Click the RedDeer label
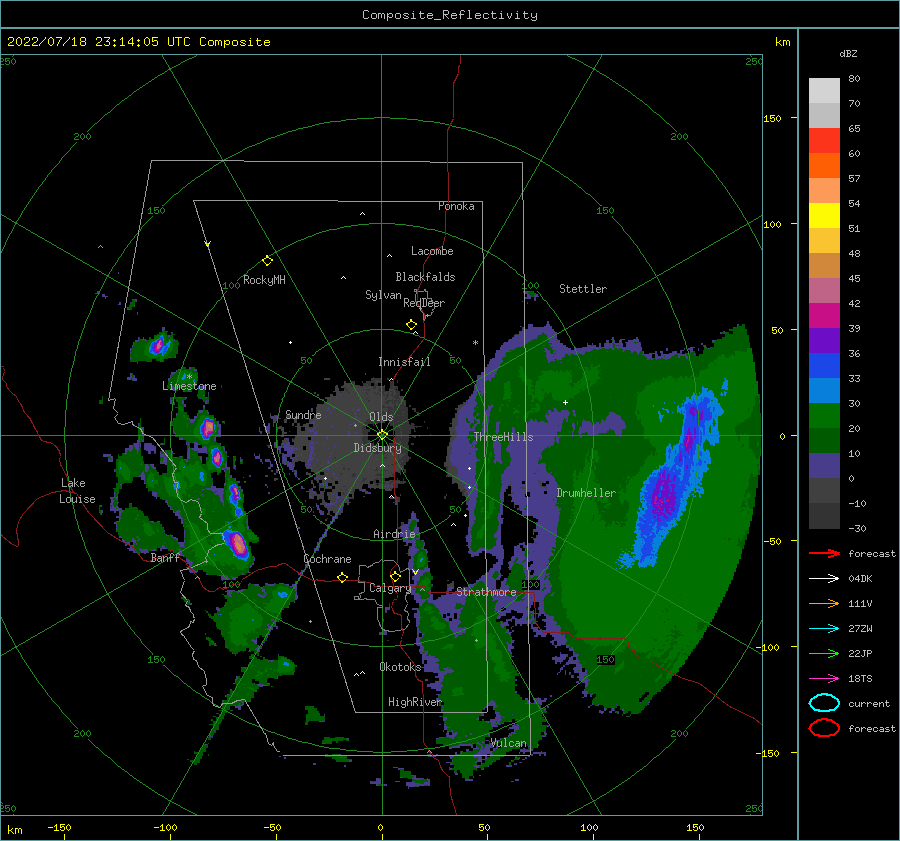The height and width of the screenshot is (841, 900). coord(424,303)
